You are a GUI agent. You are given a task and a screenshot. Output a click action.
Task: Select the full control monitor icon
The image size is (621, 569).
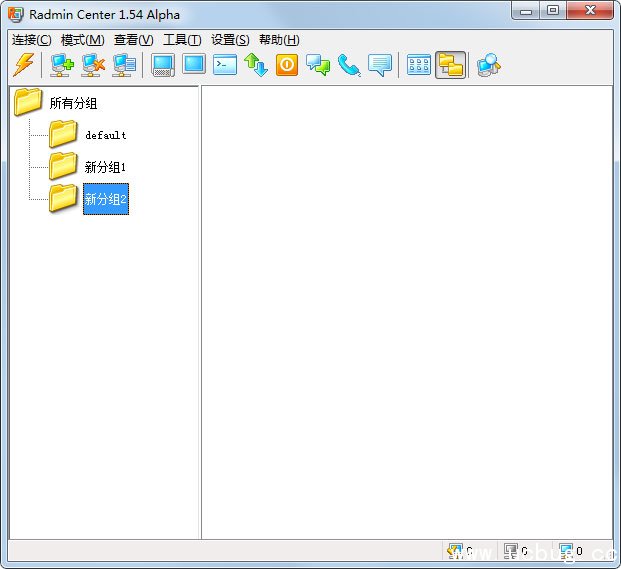pos(163,65)
